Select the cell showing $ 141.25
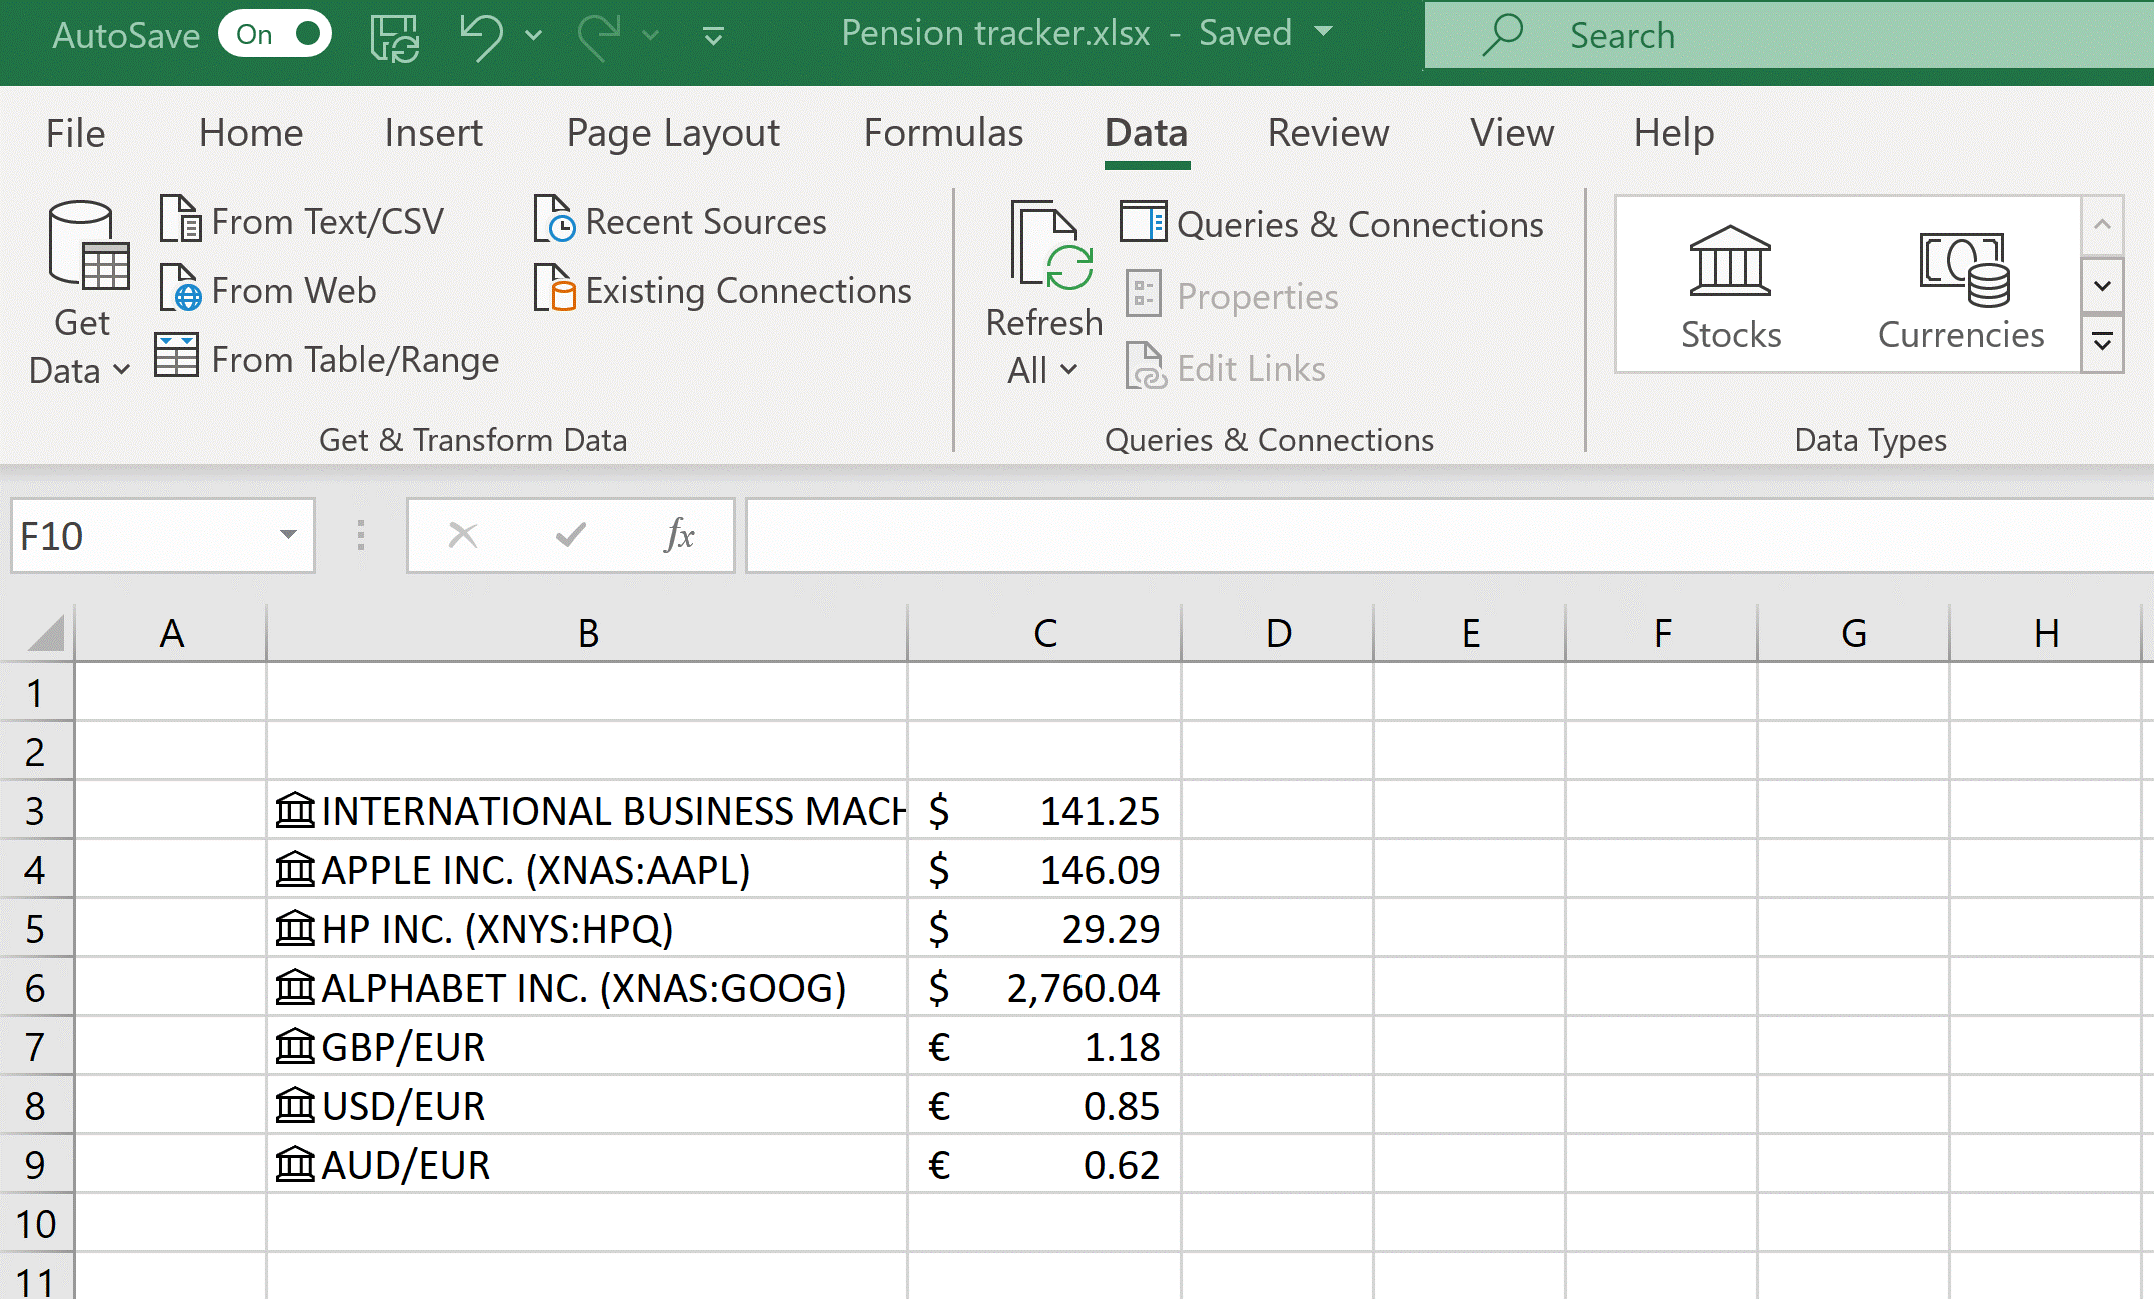This screenshot has width=2154, height=1299. (x=1045, y=810)
